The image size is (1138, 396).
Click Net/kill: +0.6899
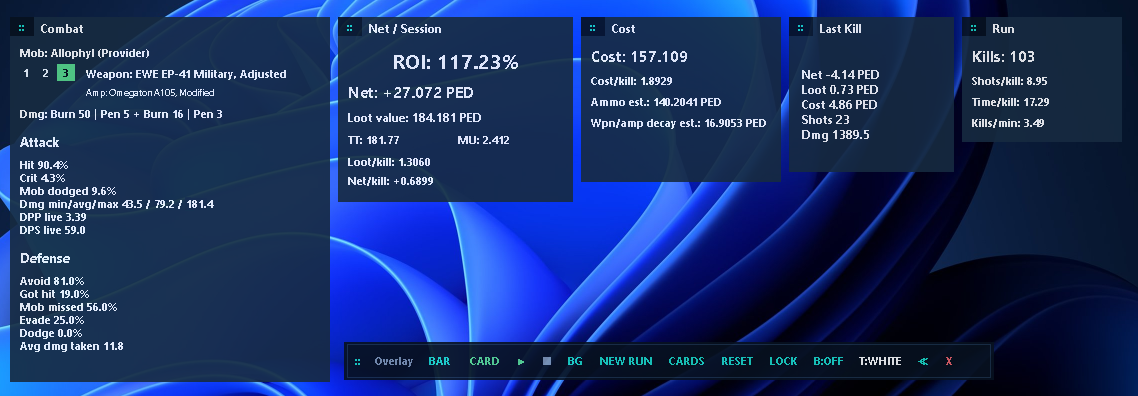[390, 181]
